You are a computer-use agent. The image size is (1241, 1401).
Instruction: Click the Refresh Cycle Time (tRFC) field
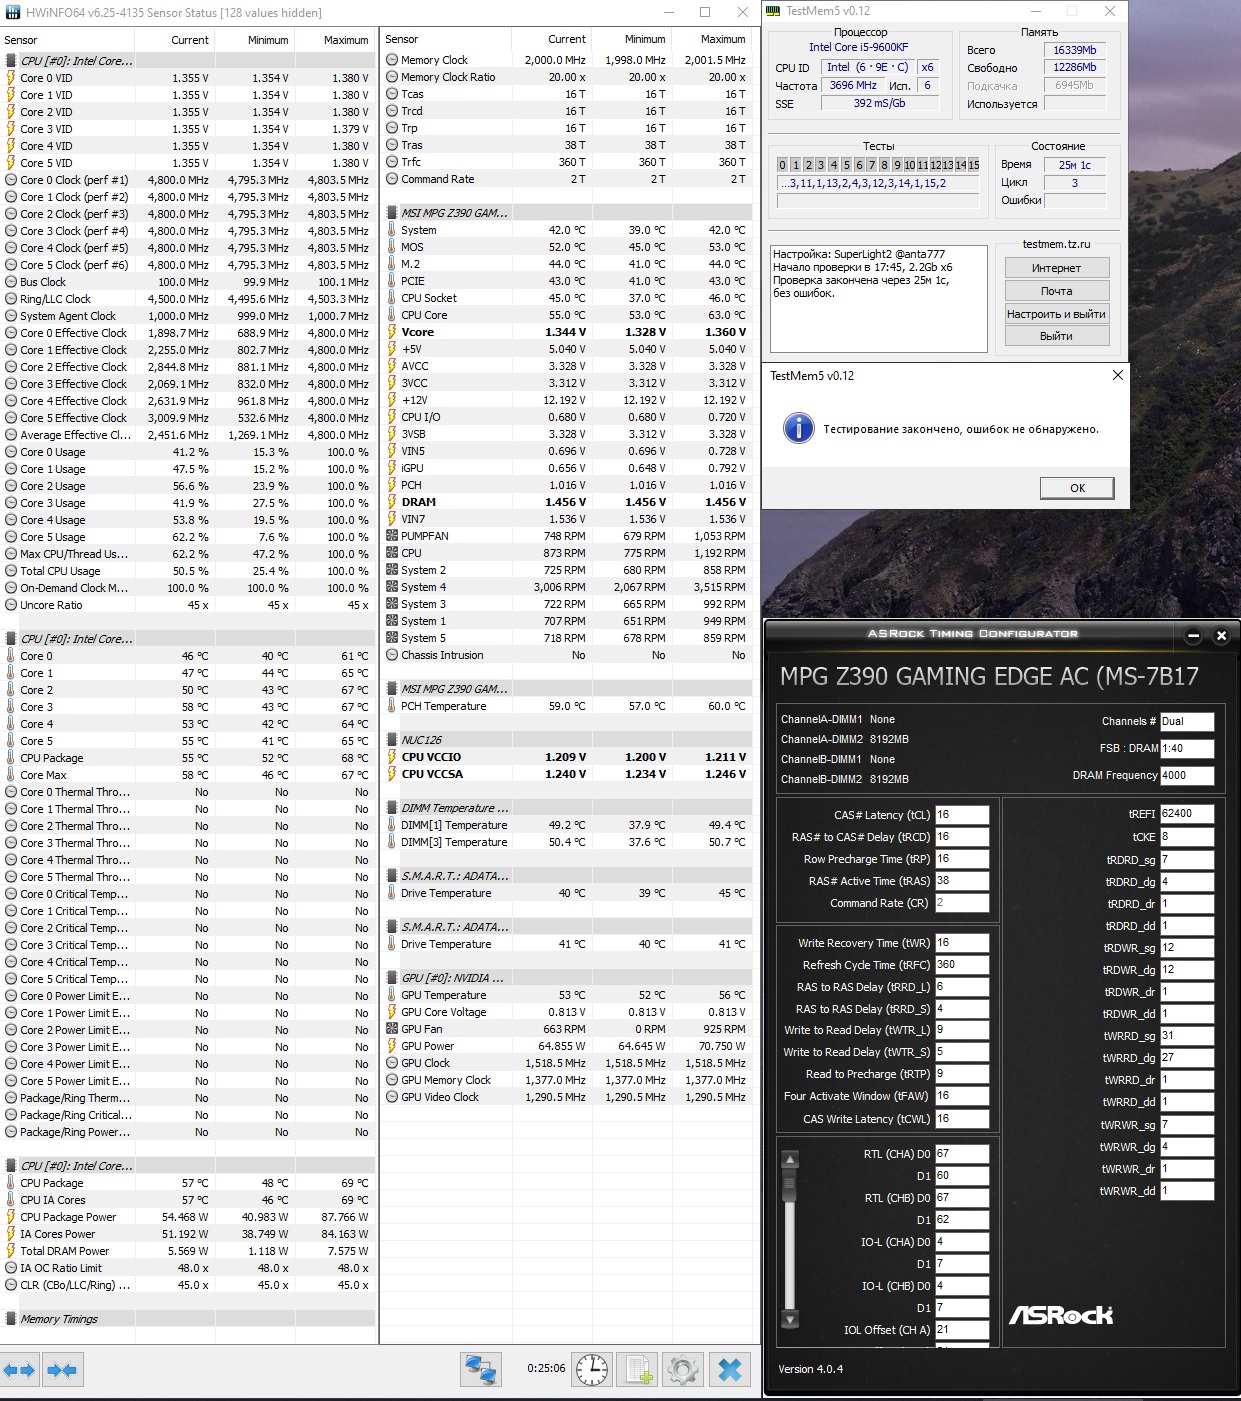click(962, 965)
